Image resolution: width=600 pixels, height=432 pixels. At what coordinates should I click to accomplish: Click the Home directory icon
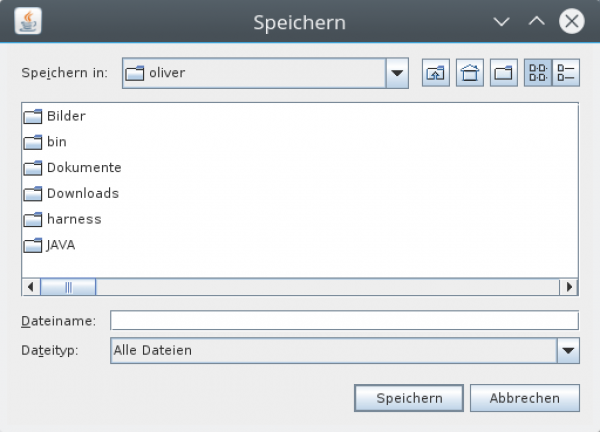coord(470,73)
